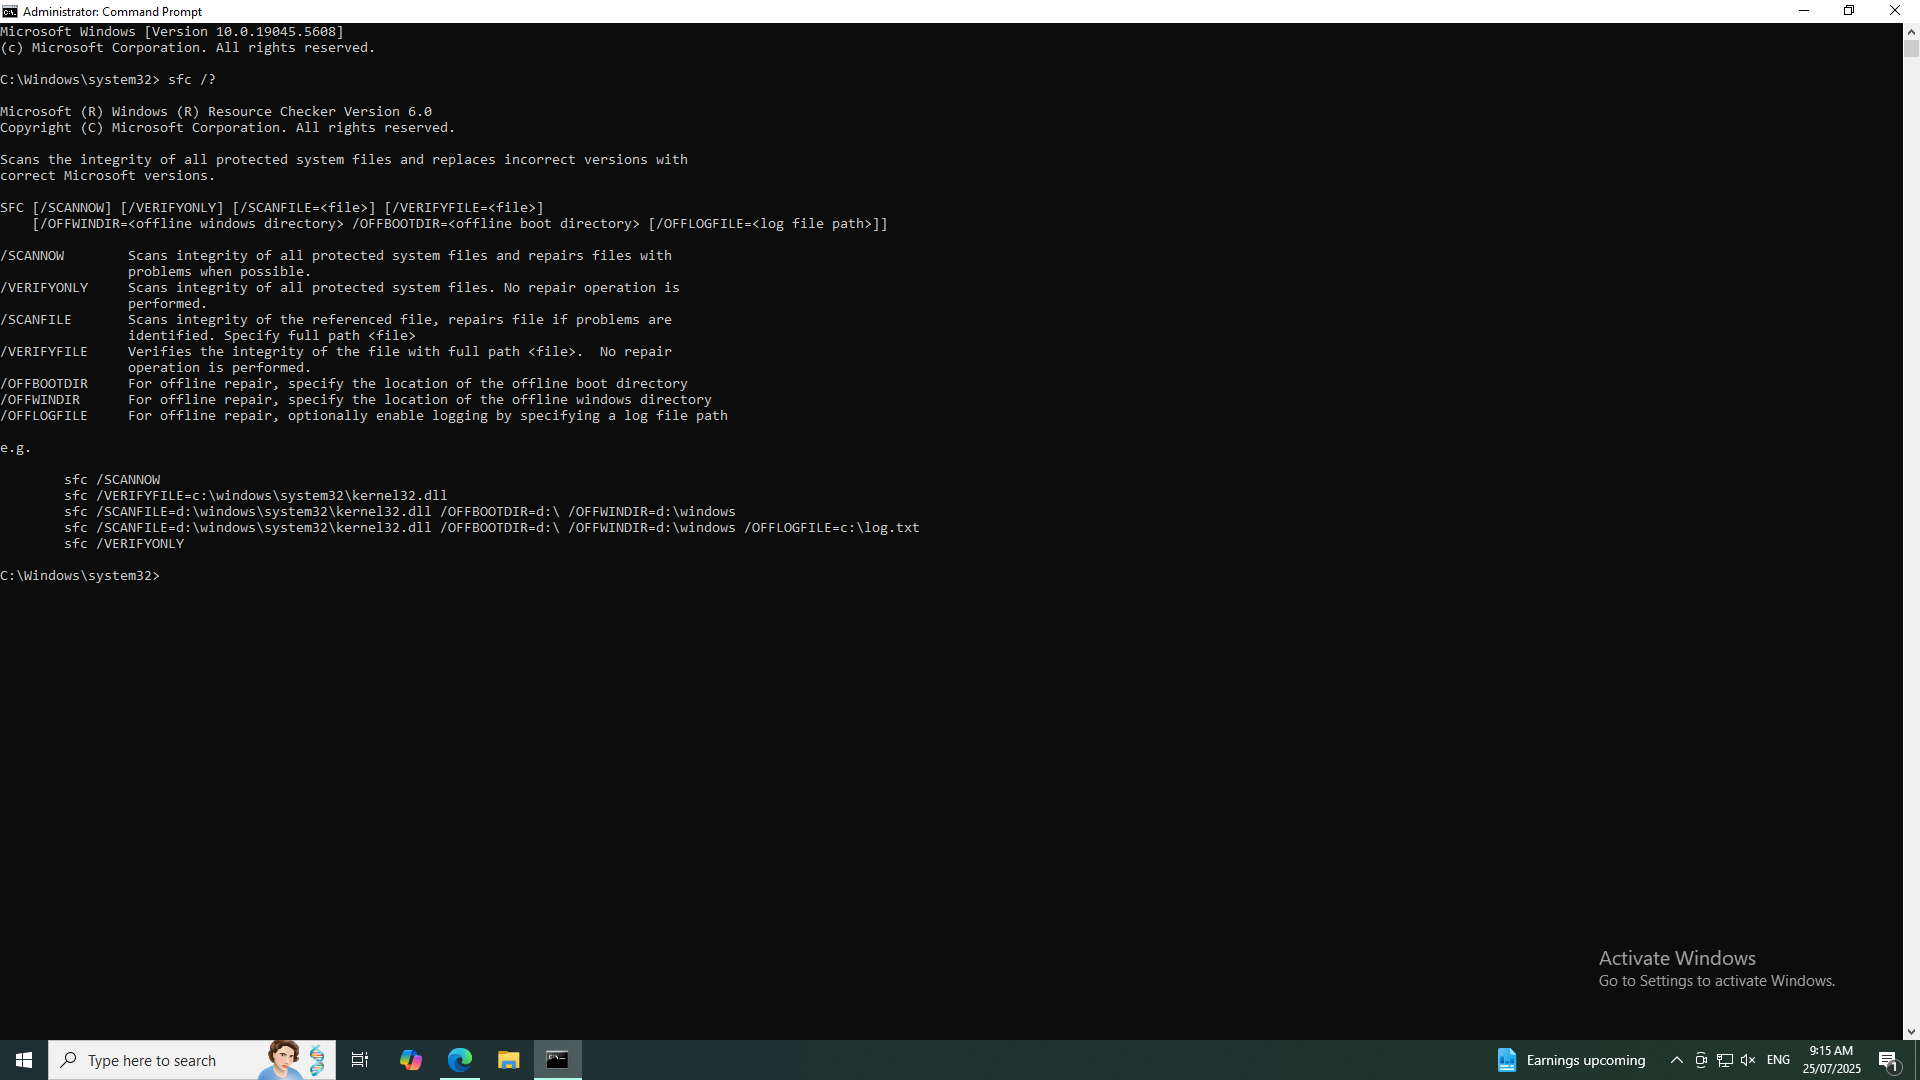
Task: Launch Copilot from the taskbar
Action: pos(411,1060)
